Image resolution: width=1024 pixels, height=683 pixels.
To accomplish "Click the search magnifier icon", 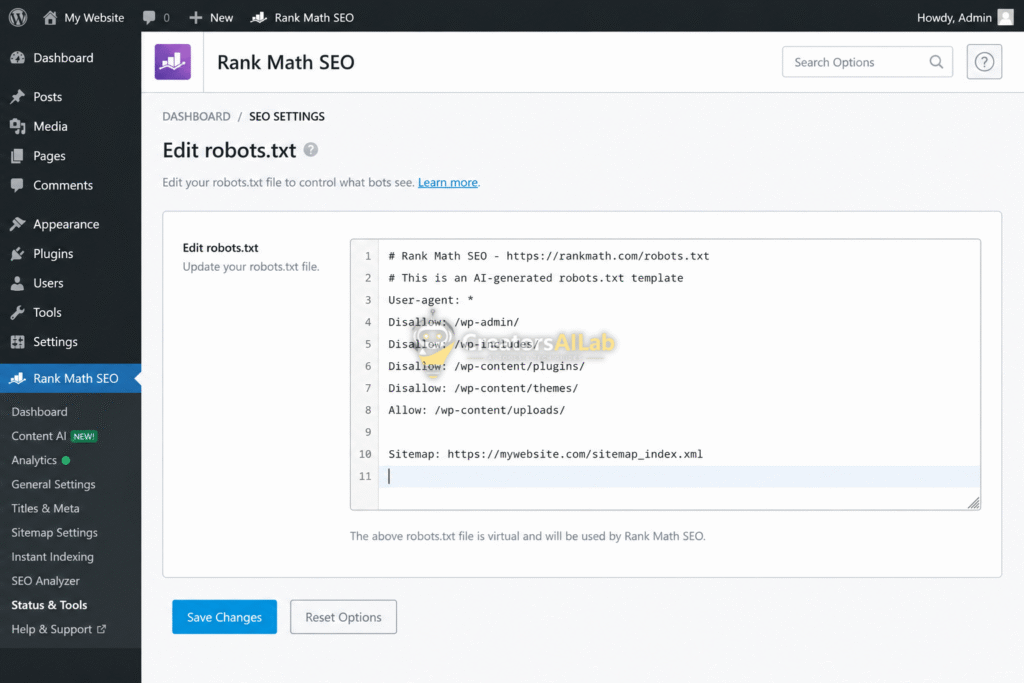I will (936, 62).
